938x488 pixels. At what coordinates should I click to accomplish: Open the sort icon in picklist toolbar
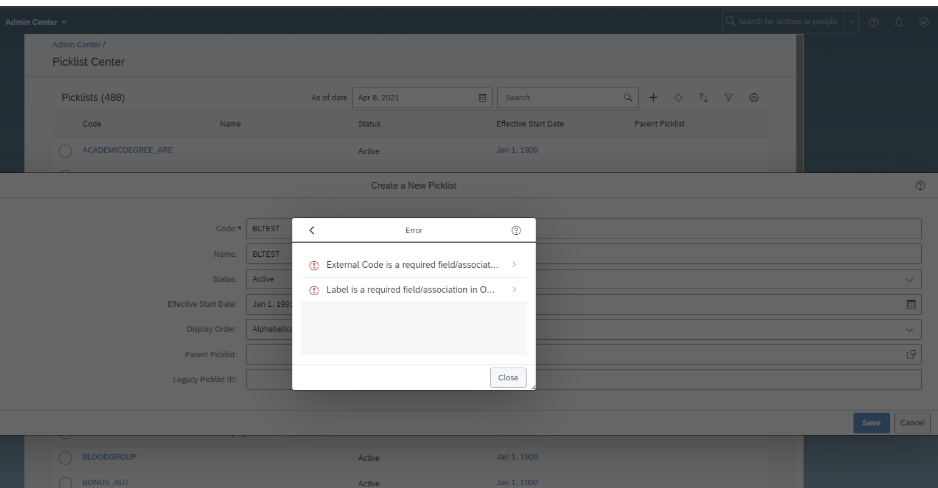pyautogui.click(x=704, y=97)
